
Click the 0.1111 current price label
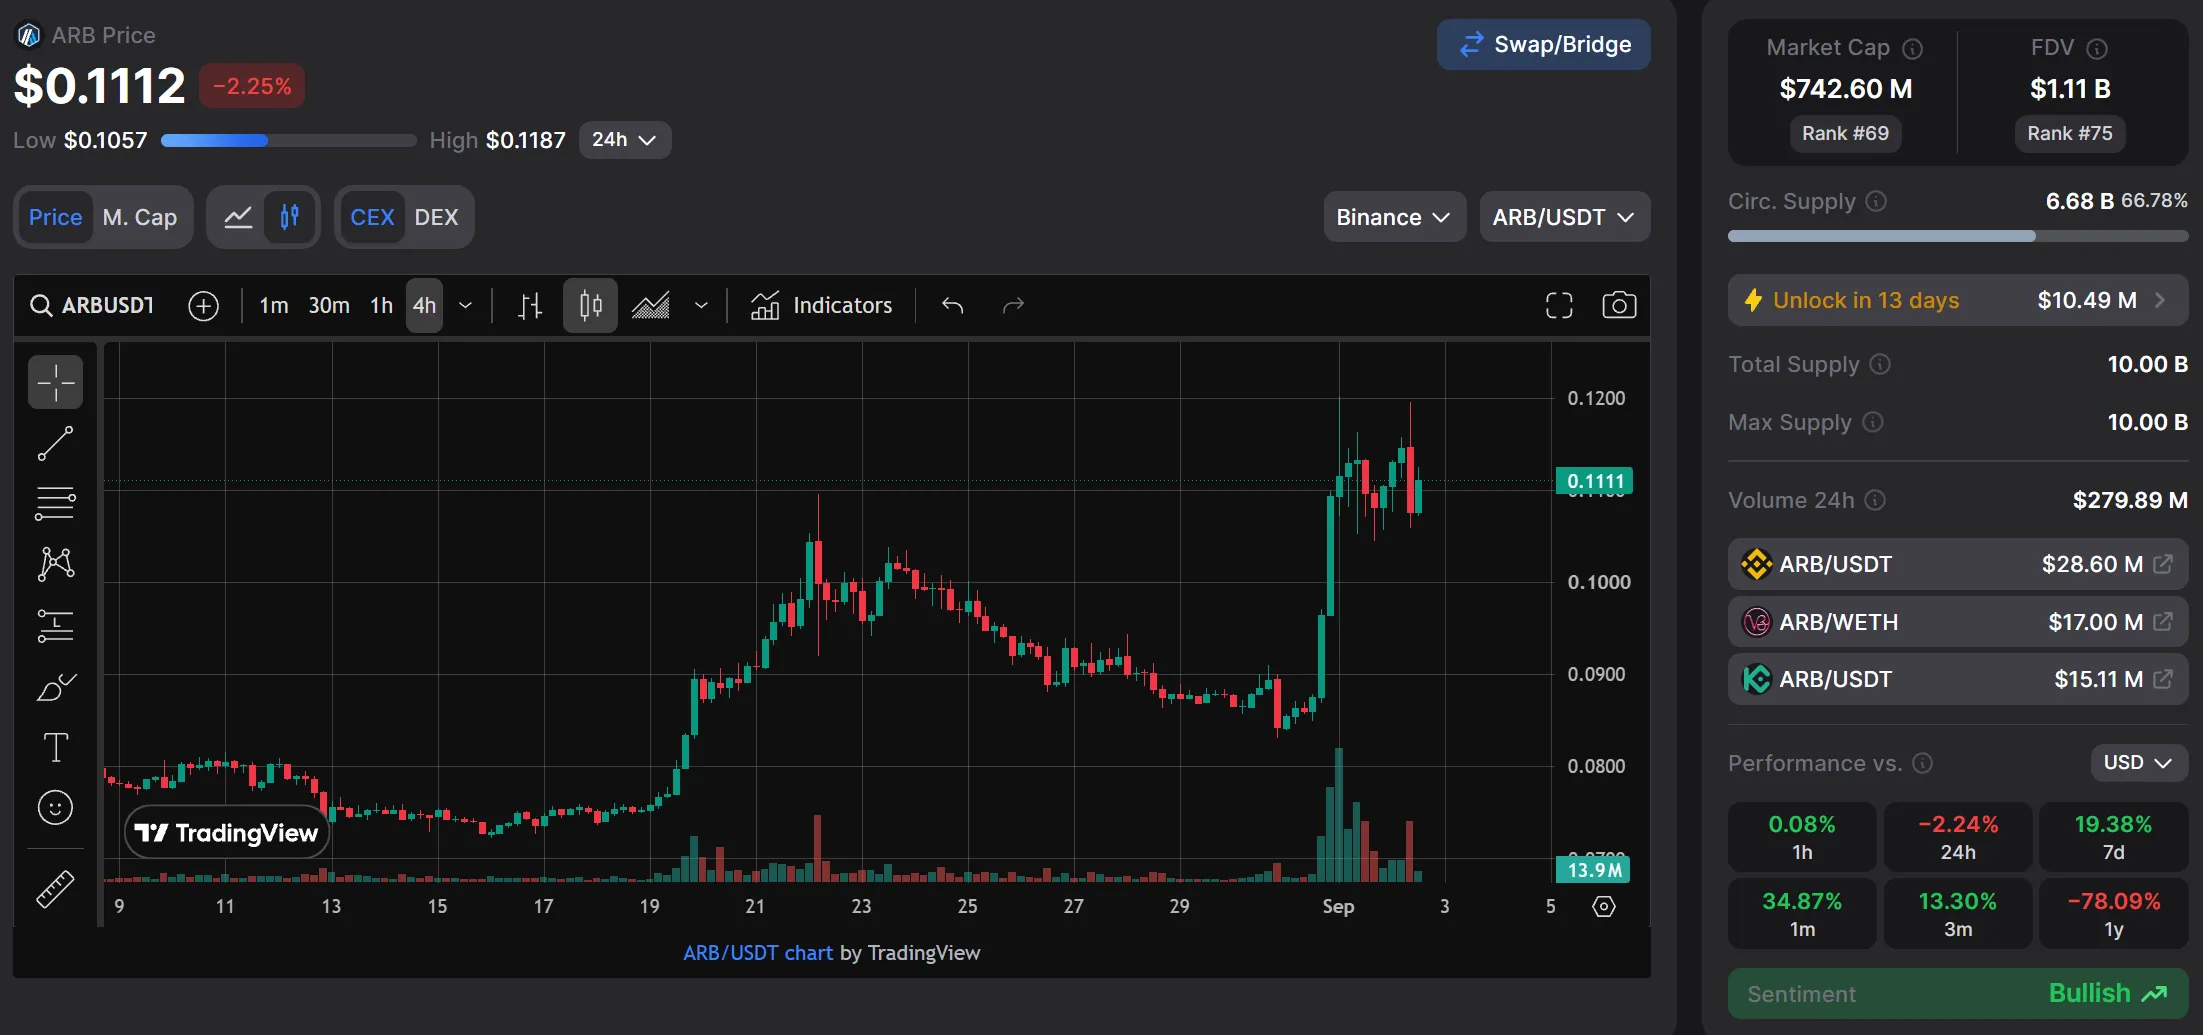click(x=1594, y=481)
